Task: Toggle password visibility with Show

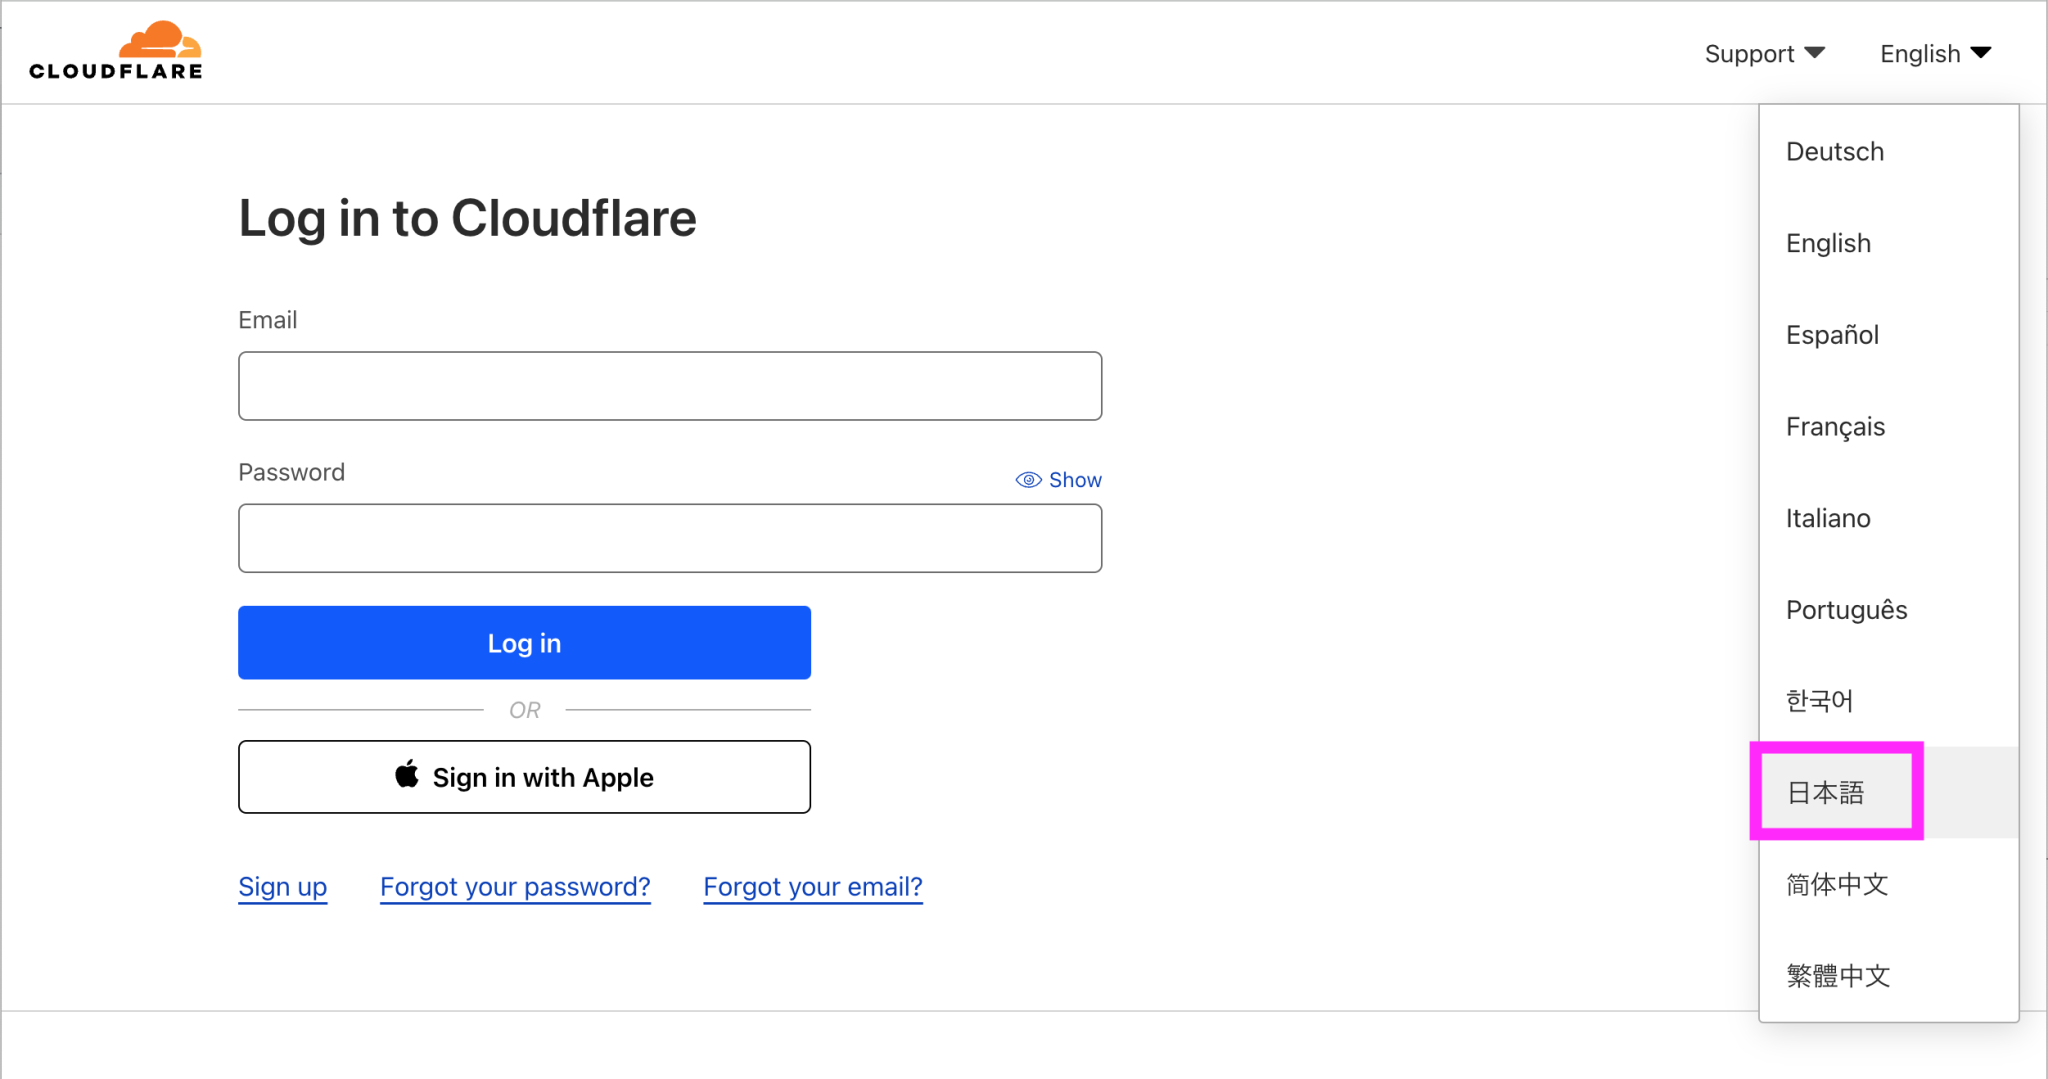Action: coord(1073,480)
